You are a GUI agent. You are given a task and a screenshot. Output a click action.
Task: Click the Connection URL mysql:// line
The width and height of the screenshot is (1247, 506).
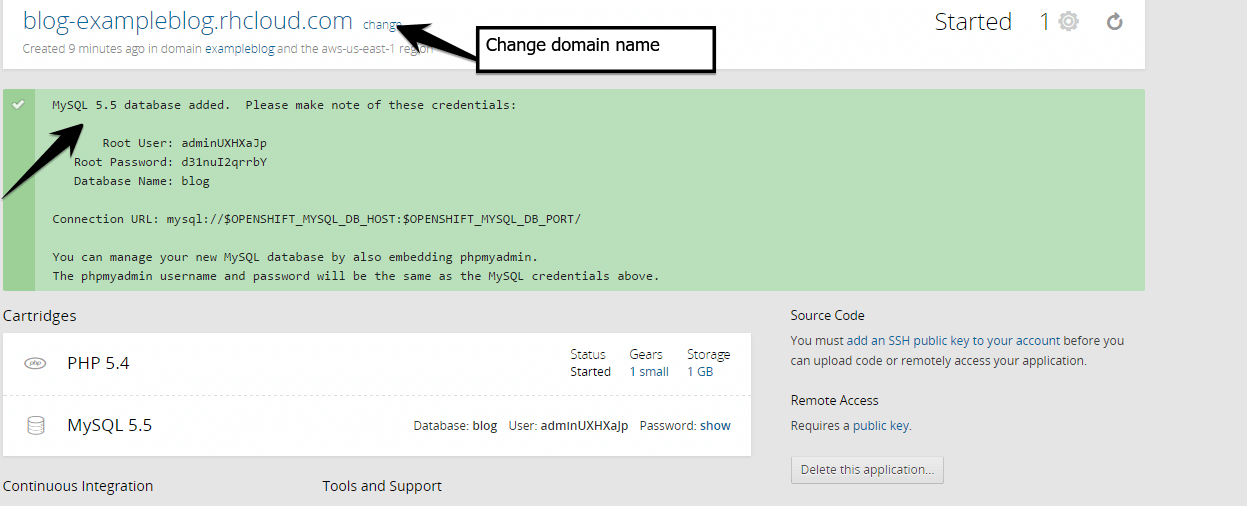[316, 219]
